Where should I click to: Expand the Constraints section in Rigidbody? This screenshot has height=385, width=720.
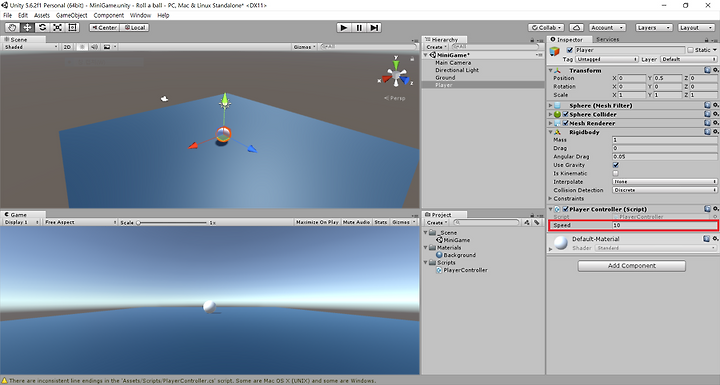click(568, 198)
